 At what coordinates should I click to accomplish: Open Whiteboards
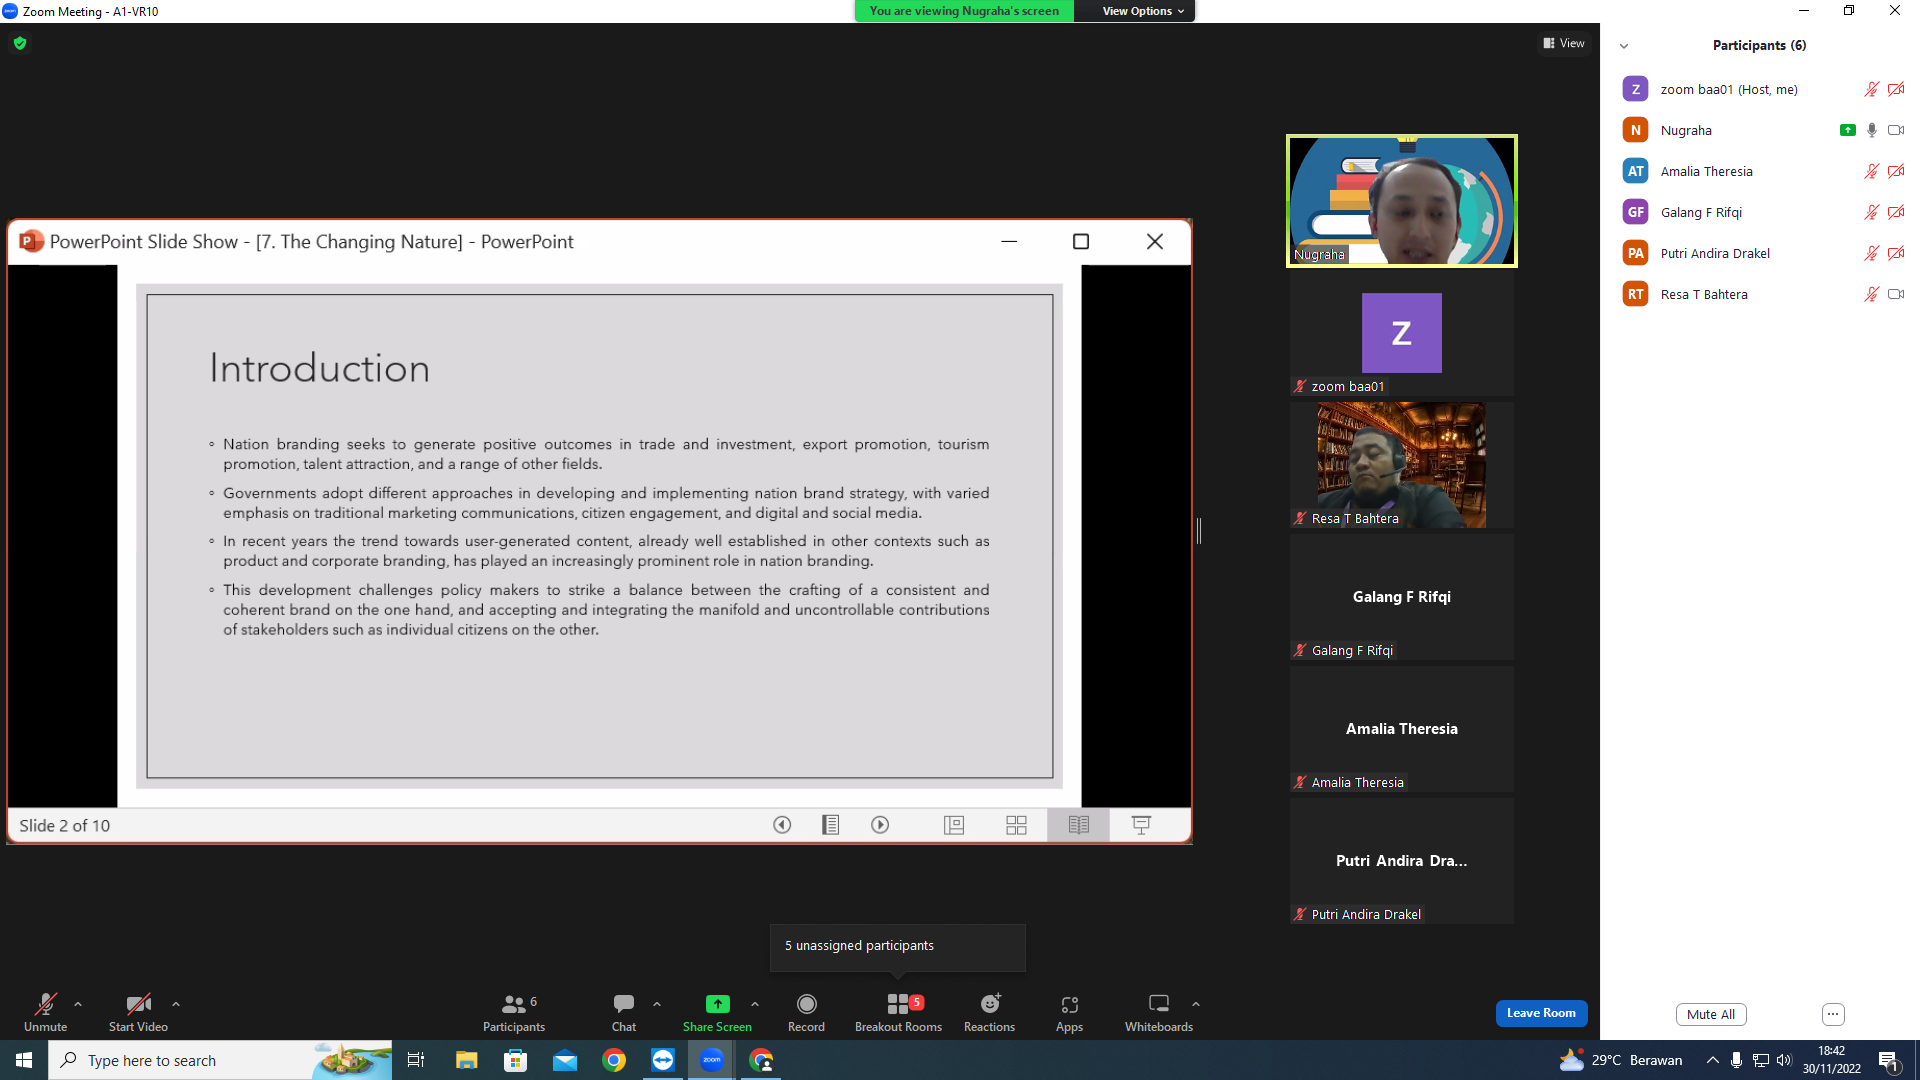click(1158, 1012)
